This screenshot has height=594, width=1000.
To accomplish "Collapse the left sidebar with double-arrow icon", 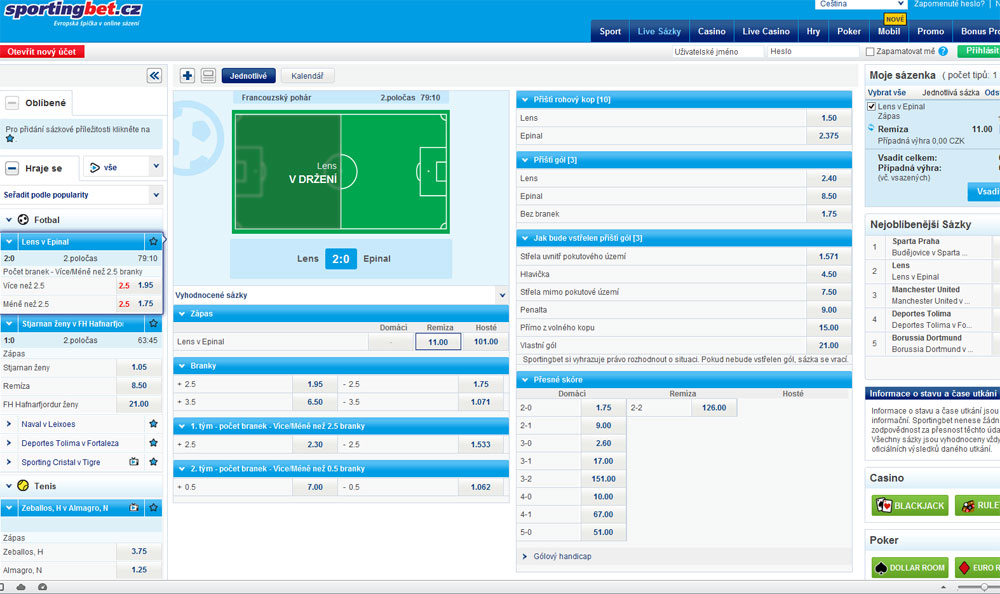I will point(154,76).
